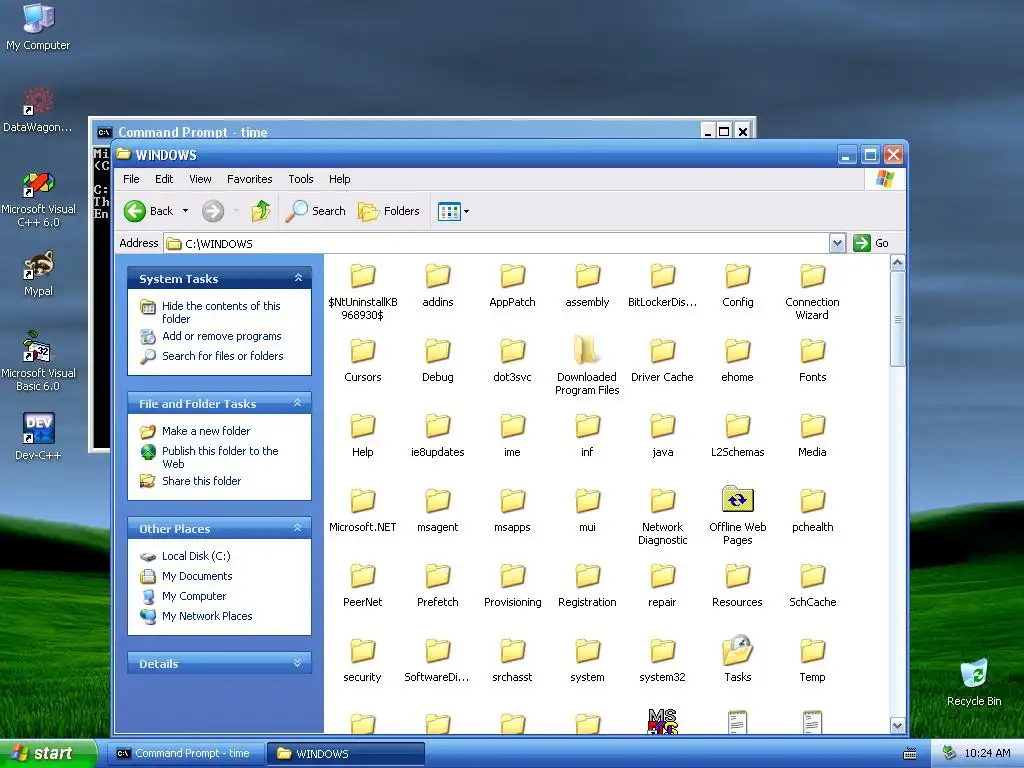
Task: Open the Views icon menu
Action: pos(449,212)
